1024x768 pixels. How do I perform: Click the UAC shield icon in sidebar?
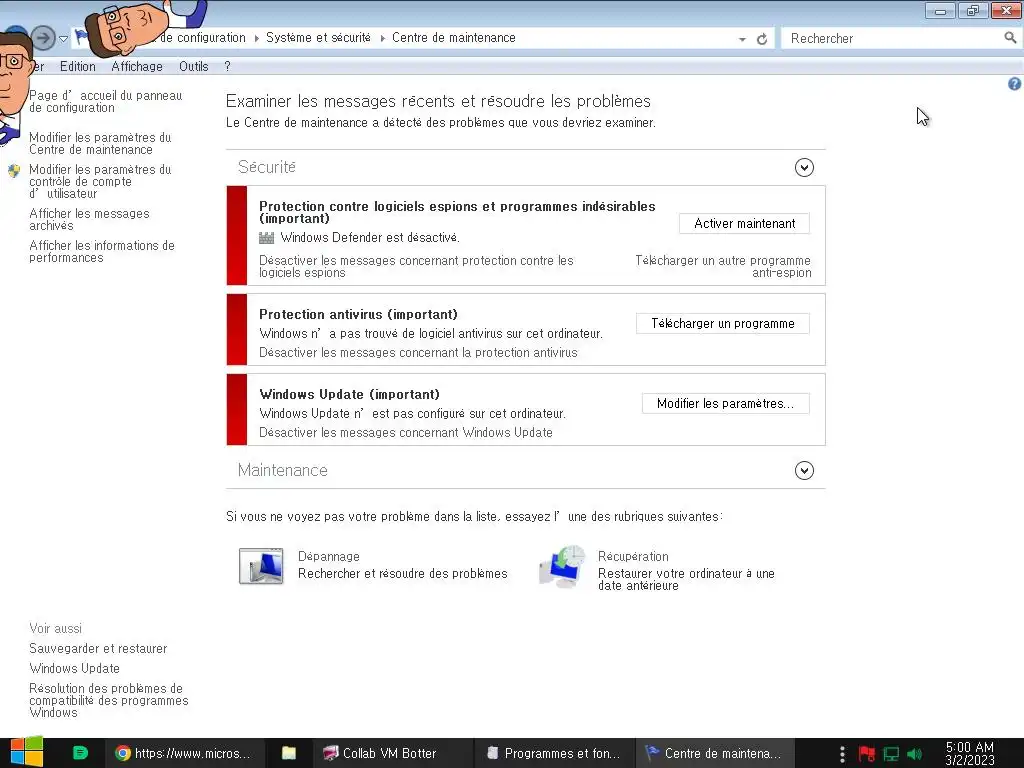pyautogui.click(x=14, y=171)
